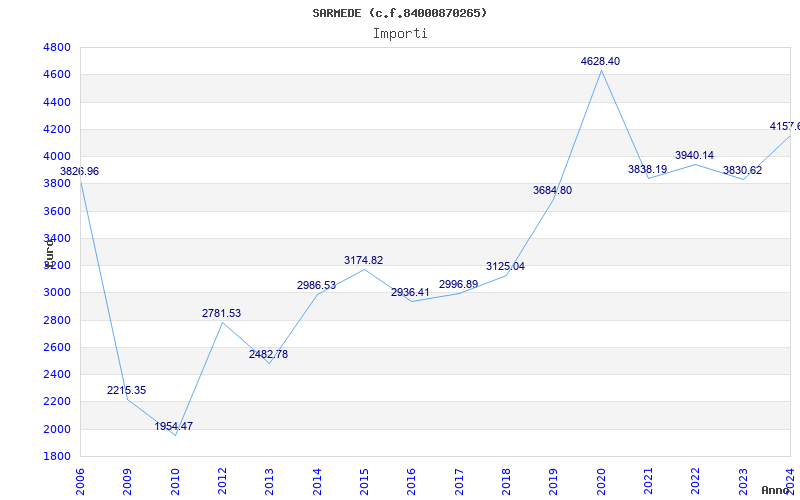
Task: Select the x-axis year 2013
Action: point(269,482)
